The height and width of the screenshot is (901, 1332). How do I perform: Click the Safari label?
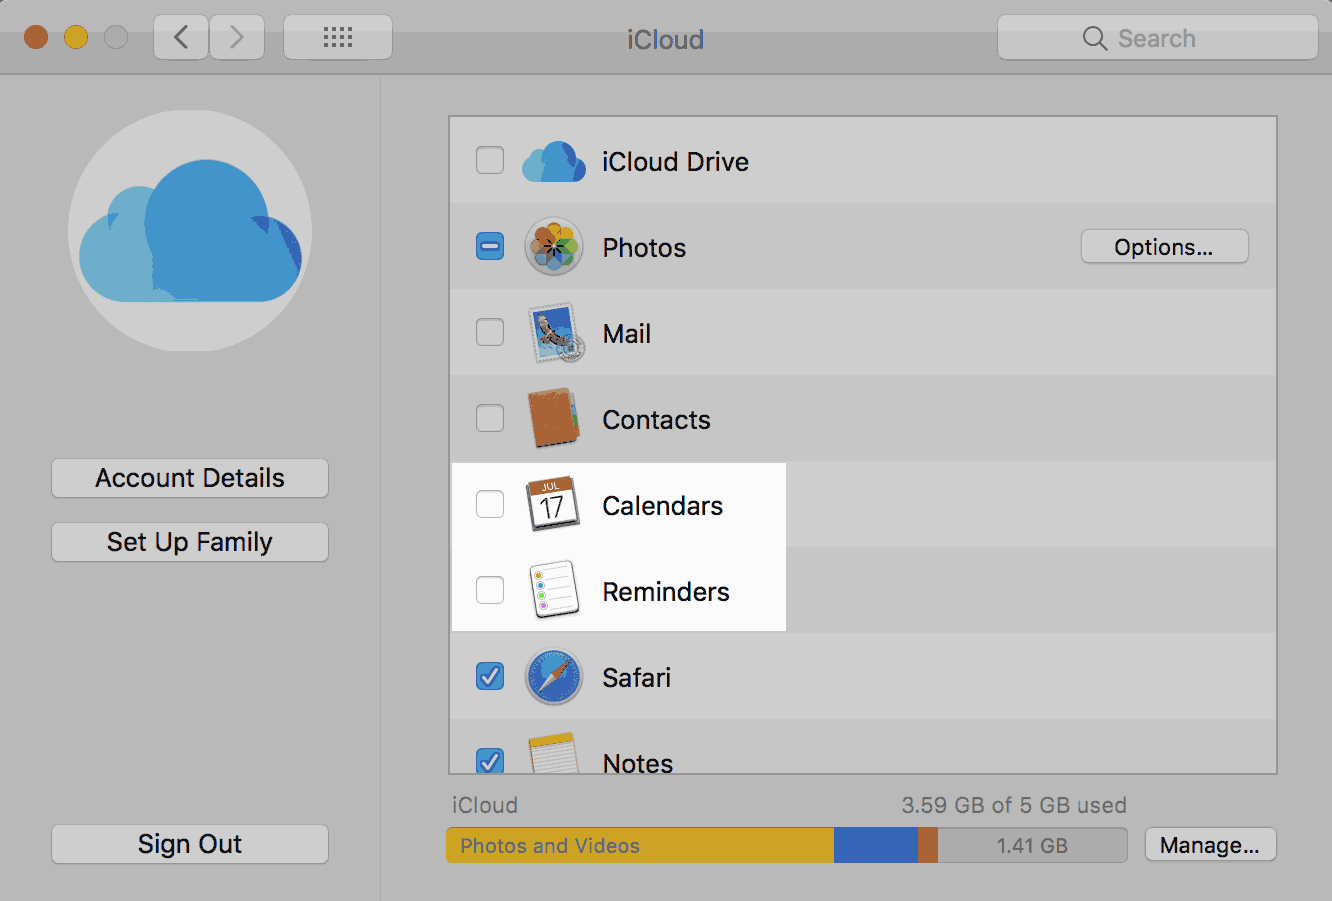pyautogui.click(x=636, y=678)
